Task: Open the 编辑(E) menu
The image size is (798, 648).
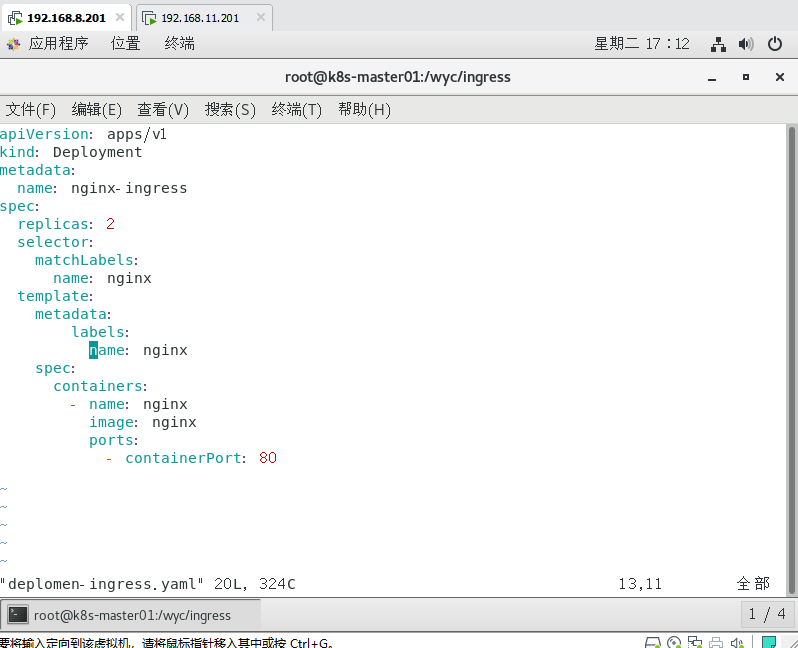Action: click(x=97, y=109)
